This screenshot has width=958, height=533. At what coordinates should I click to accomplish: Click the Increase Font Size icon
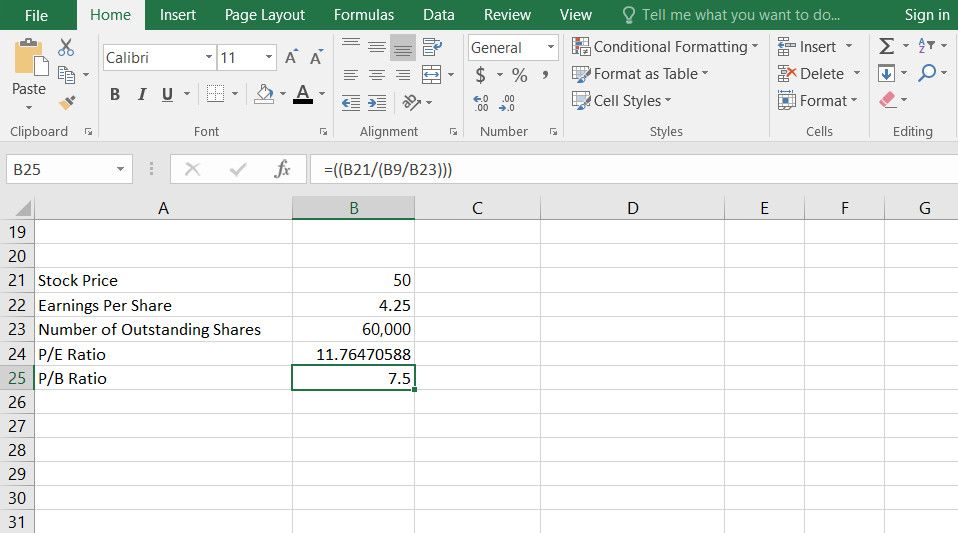click(x=291, y=58)
